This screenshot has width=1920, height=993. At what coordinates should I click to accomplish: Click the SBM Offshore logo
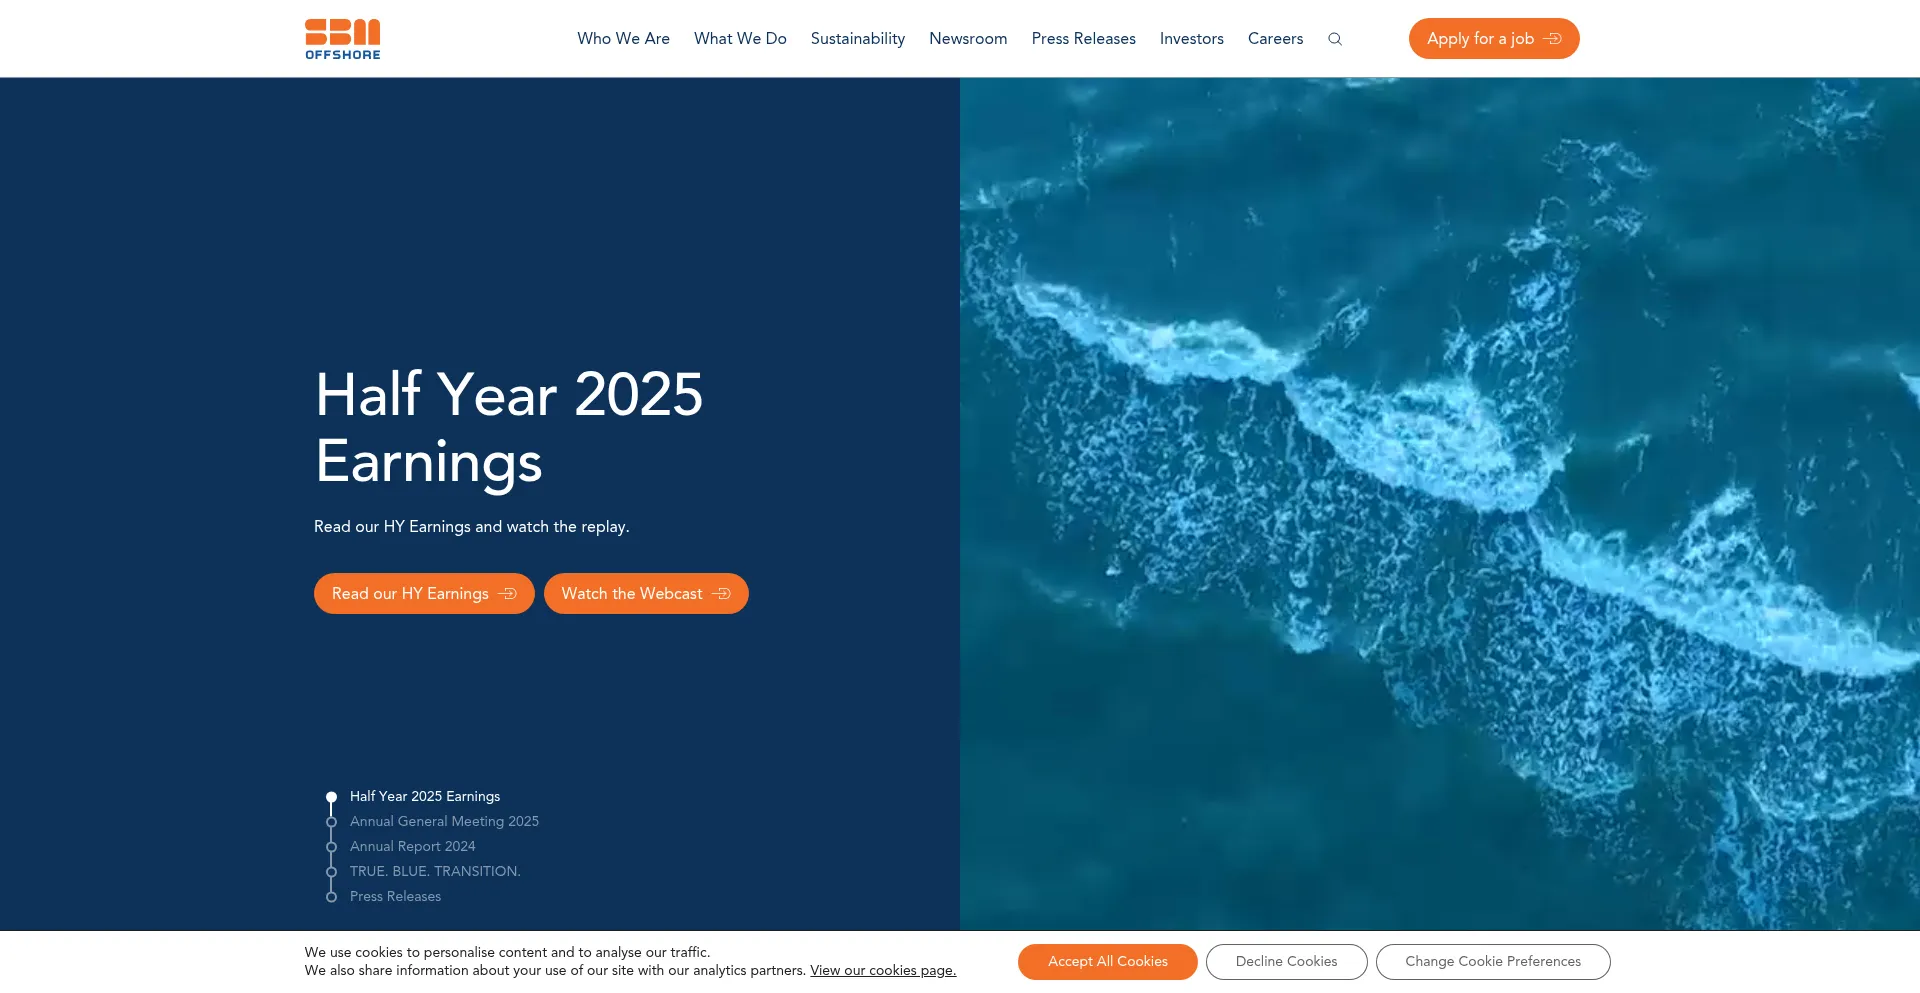[342, 39]
